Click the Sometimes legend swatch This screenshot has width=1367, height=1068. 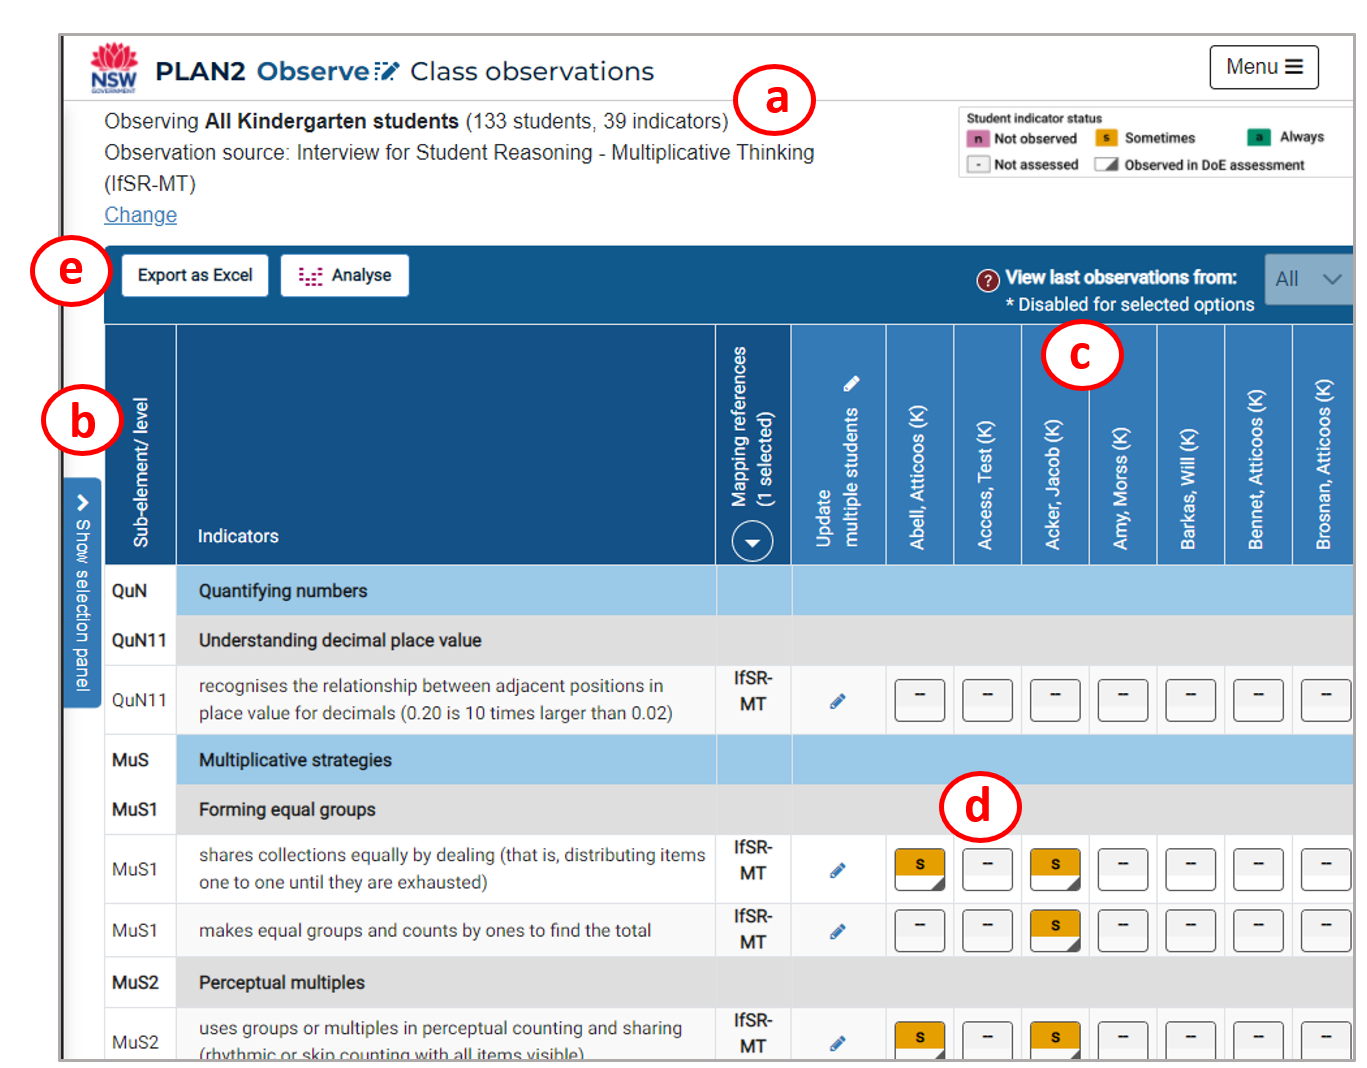click(1106, 138)
